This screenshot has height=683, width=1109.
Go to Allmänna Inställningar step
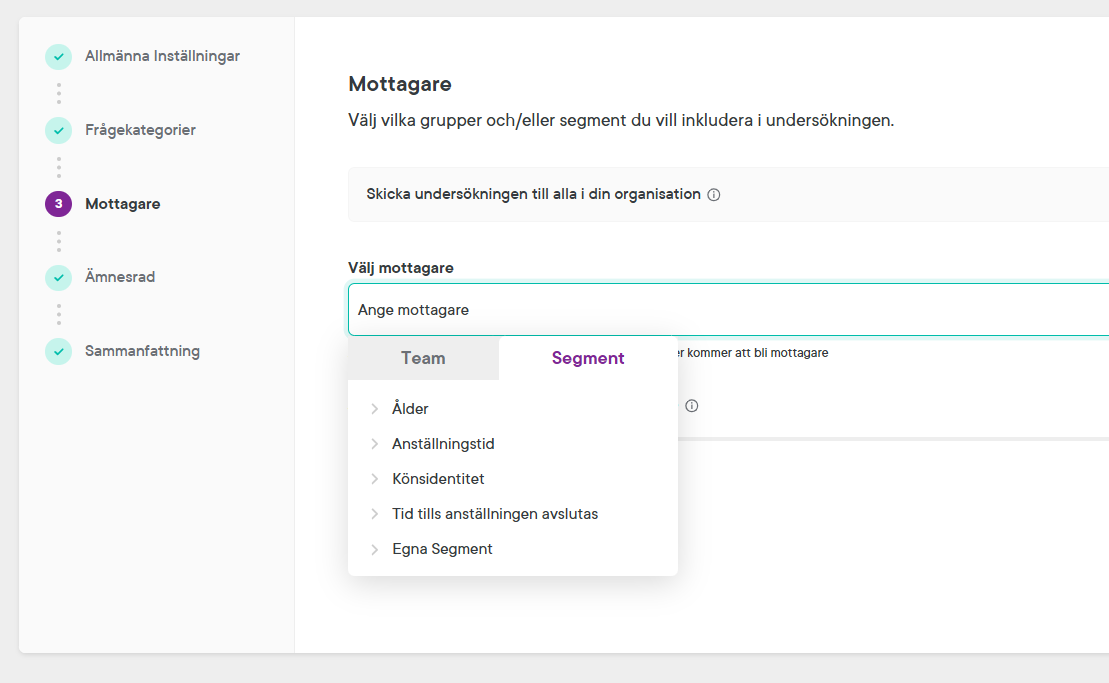pos(162,56)
